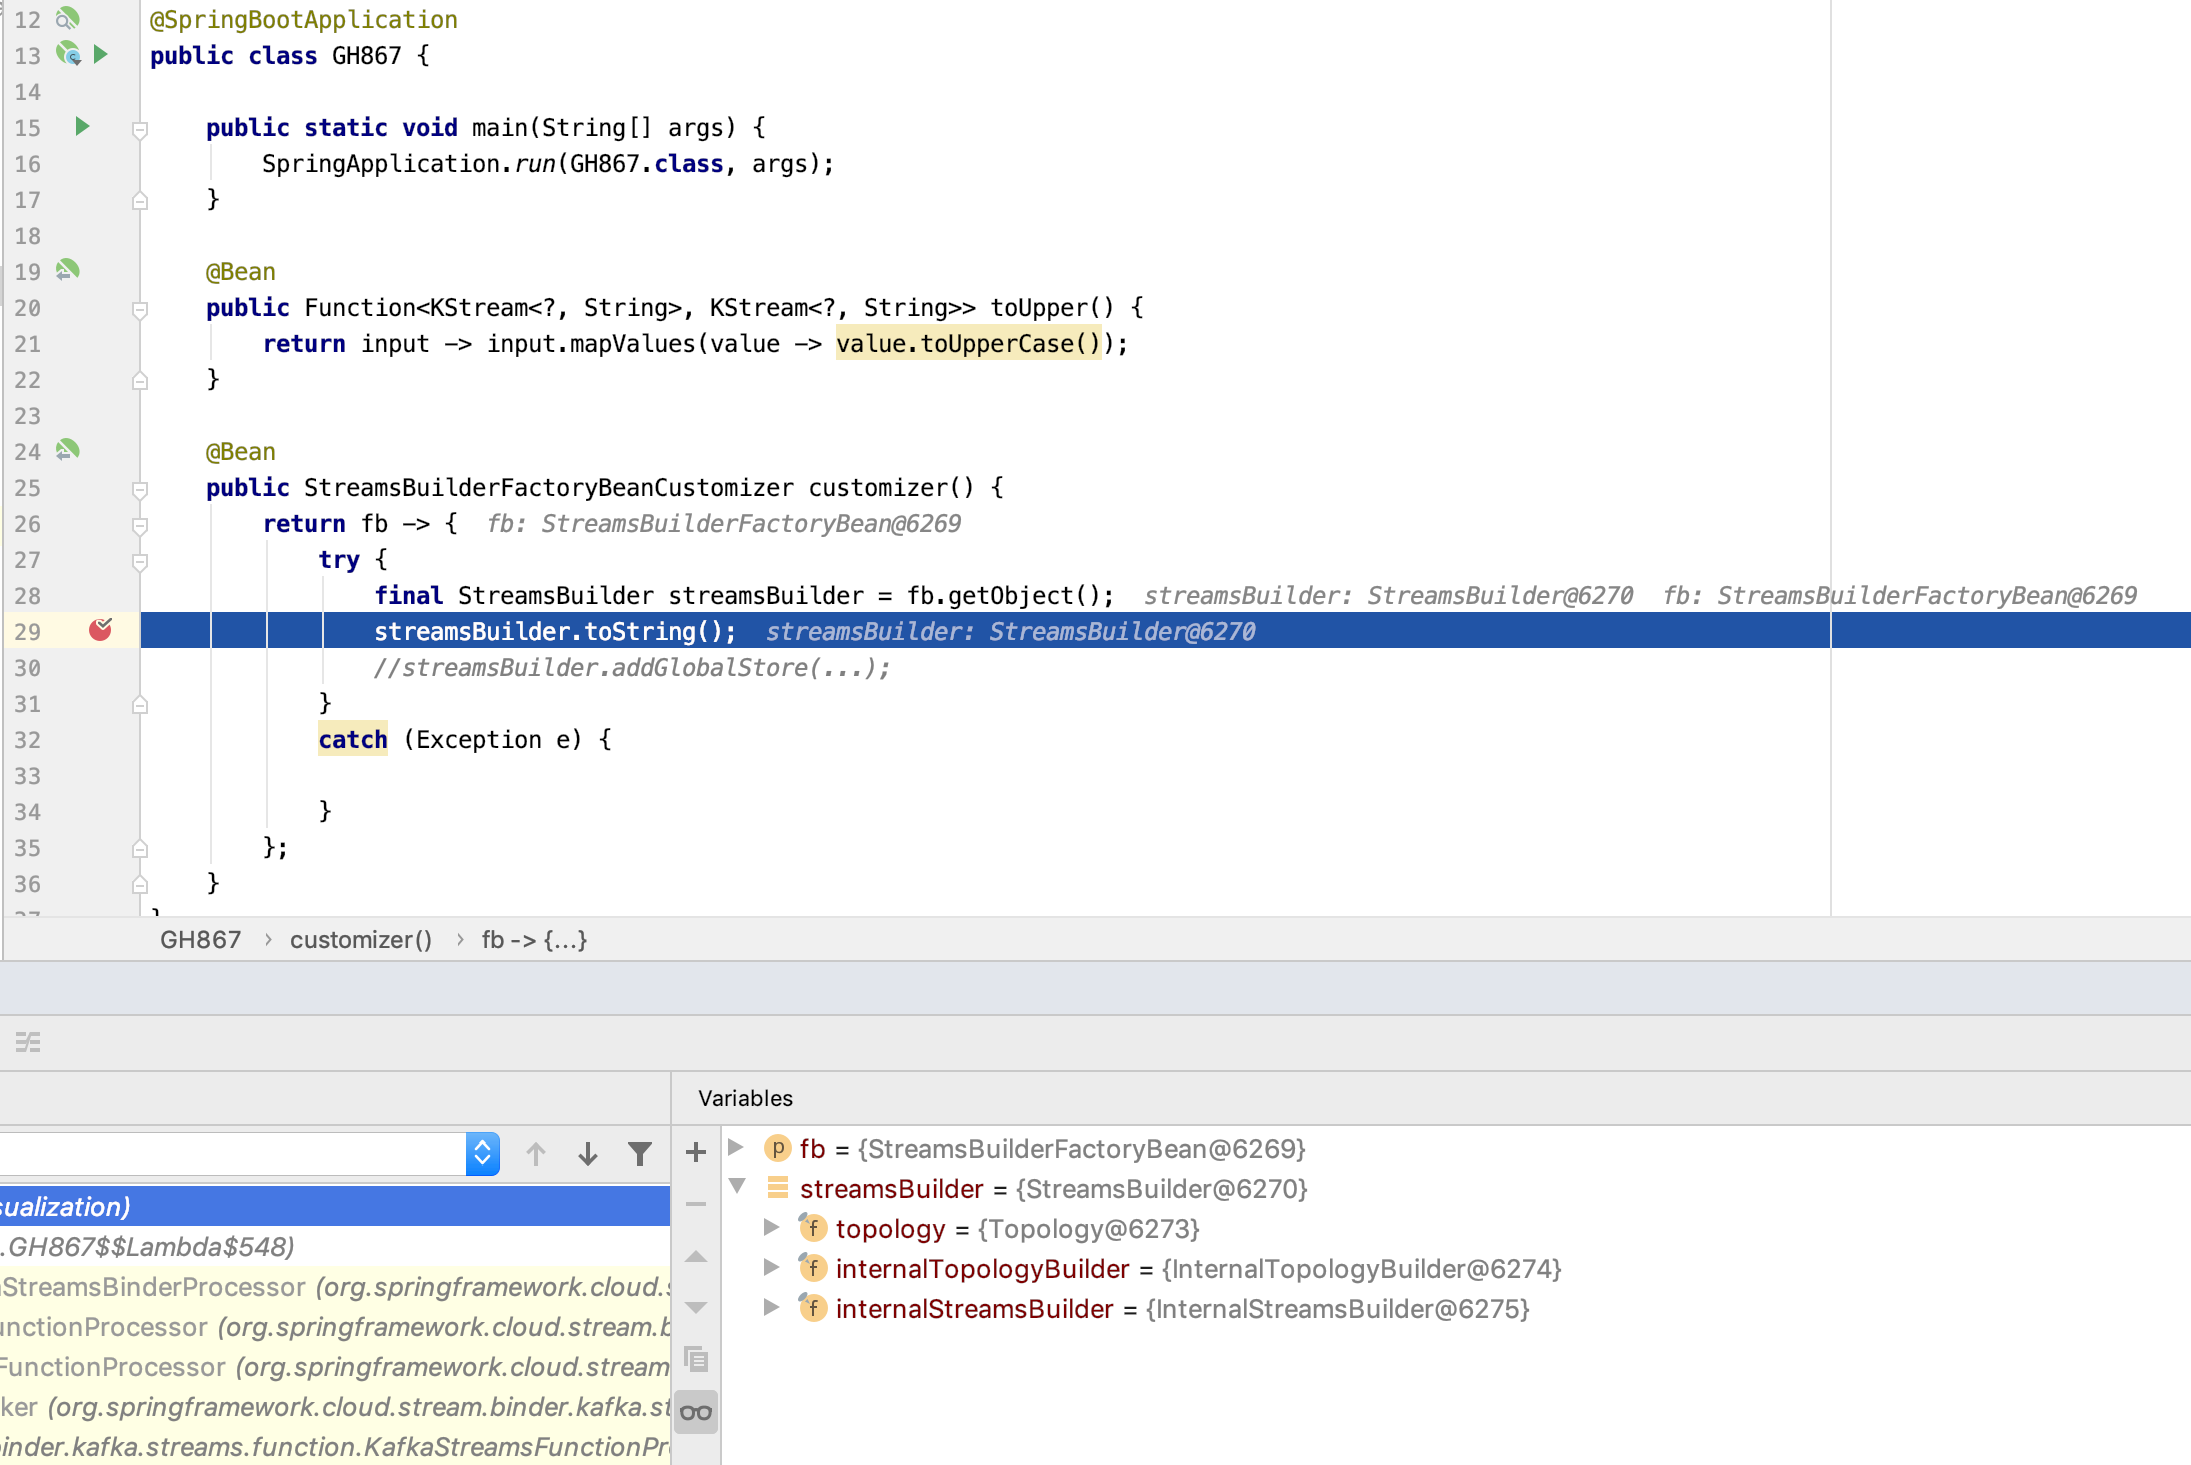Click customizer() in the breadcrumb bar
The height and width of the screenshot is (1465, 2191).
[x=361, y=939]
